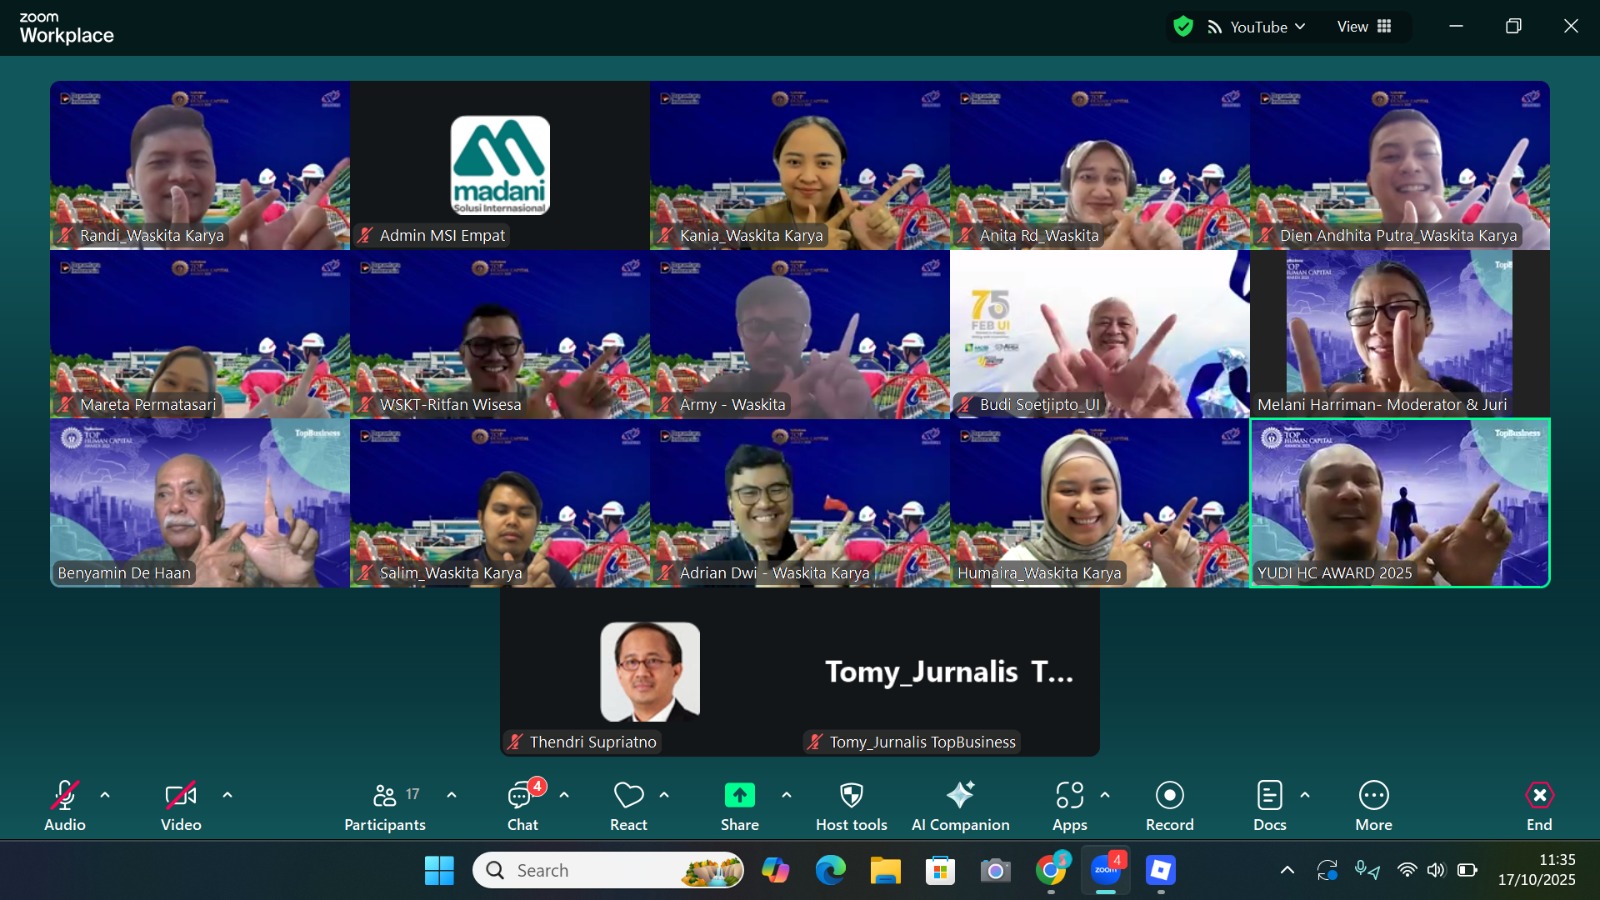
Task: Turn on the Video camera
Action: point(181,806)
